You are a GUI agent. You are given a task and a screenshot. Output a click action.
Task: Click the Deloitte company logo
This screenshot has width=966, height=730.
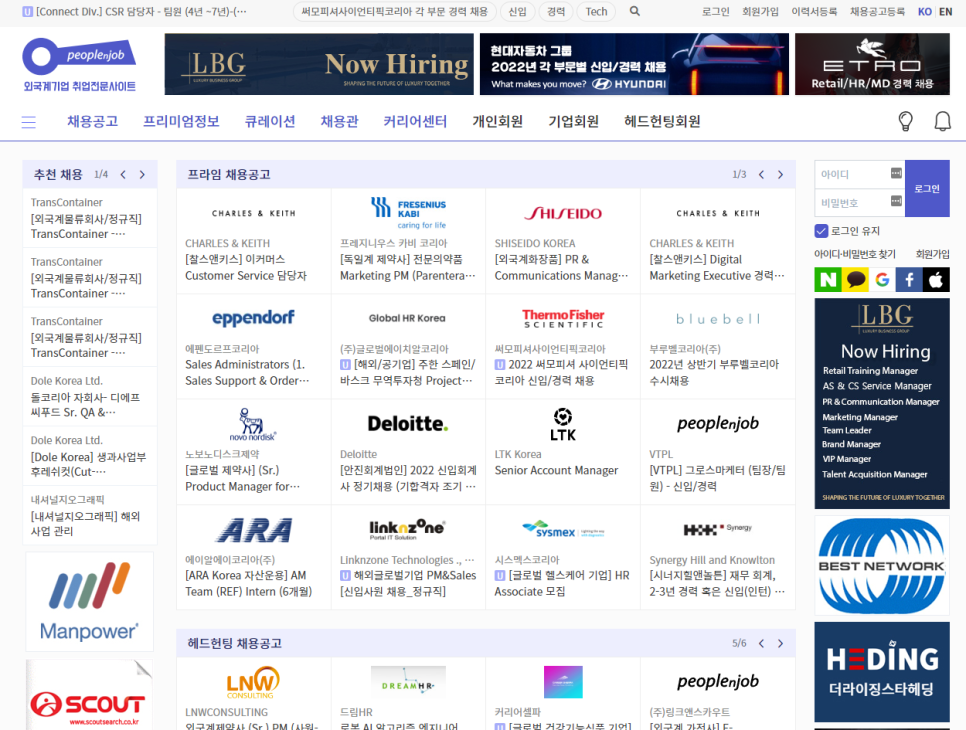pos(408,423)
